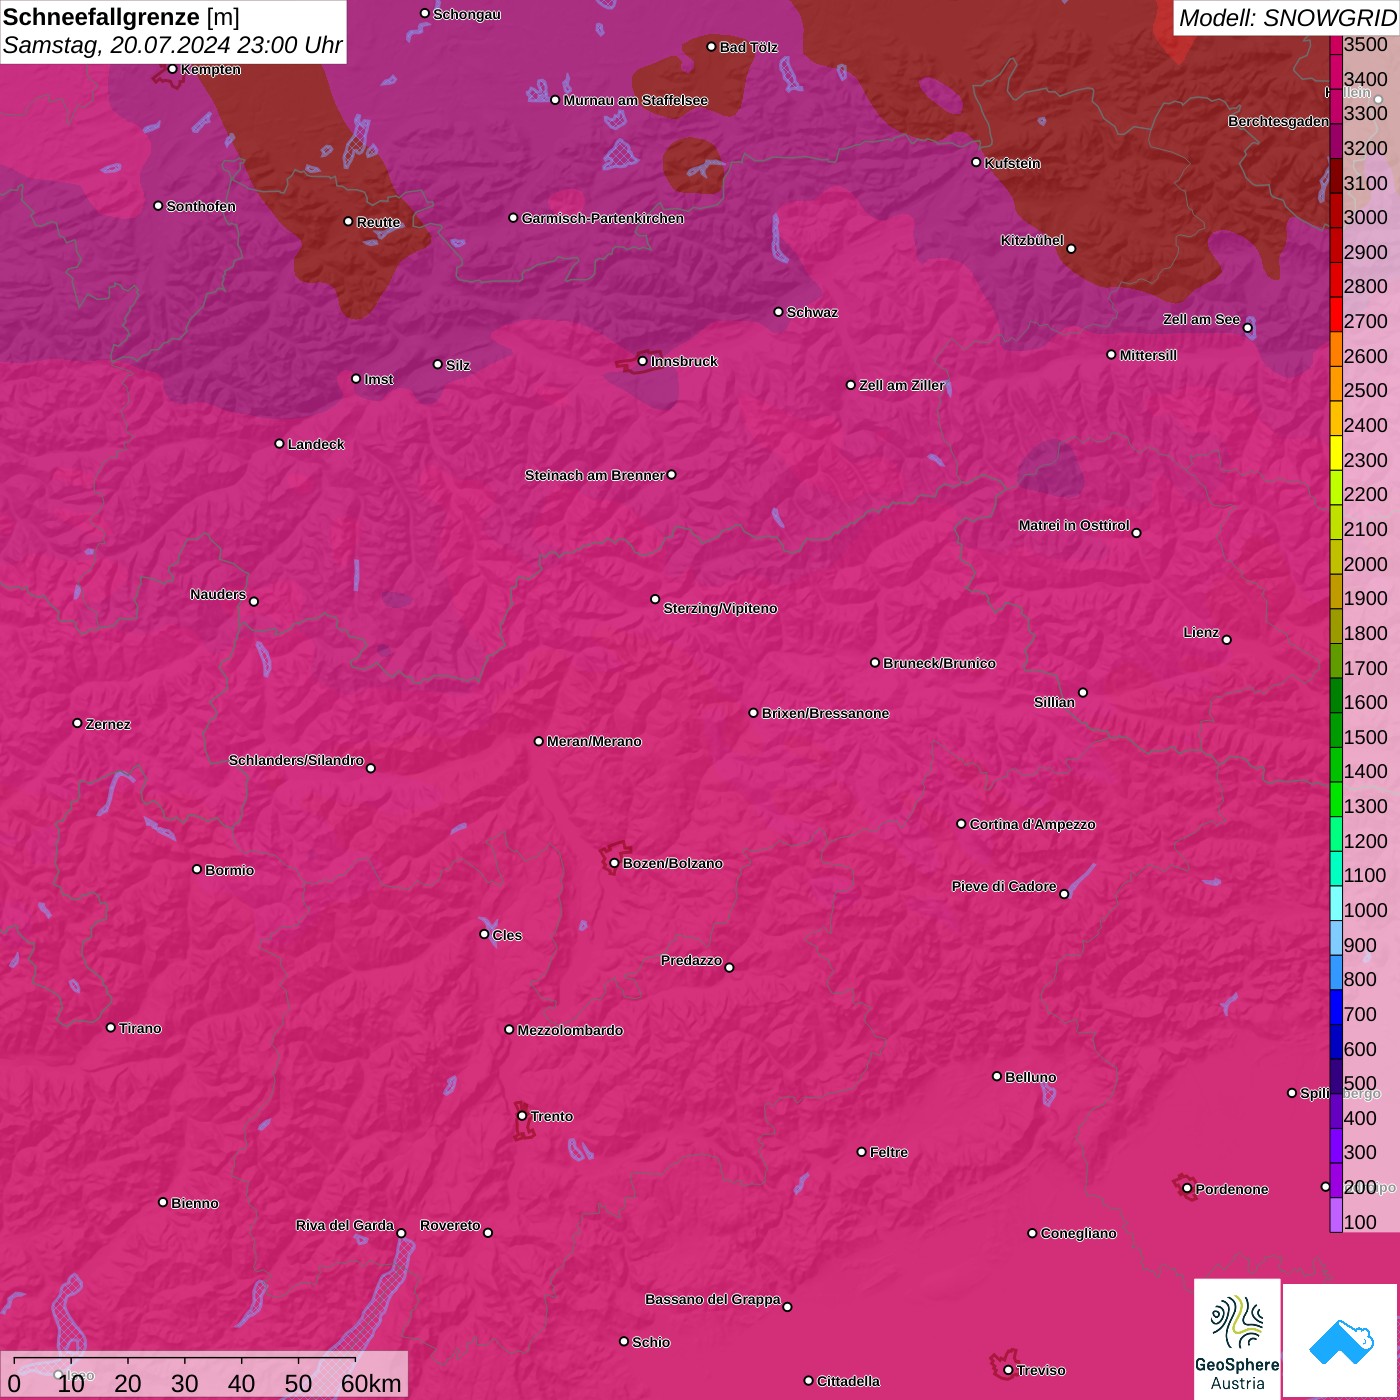The height and width of the screenshot is (1400, 1400).
Task: Click the Kempten location marker
Action: [x=173, y=69]
